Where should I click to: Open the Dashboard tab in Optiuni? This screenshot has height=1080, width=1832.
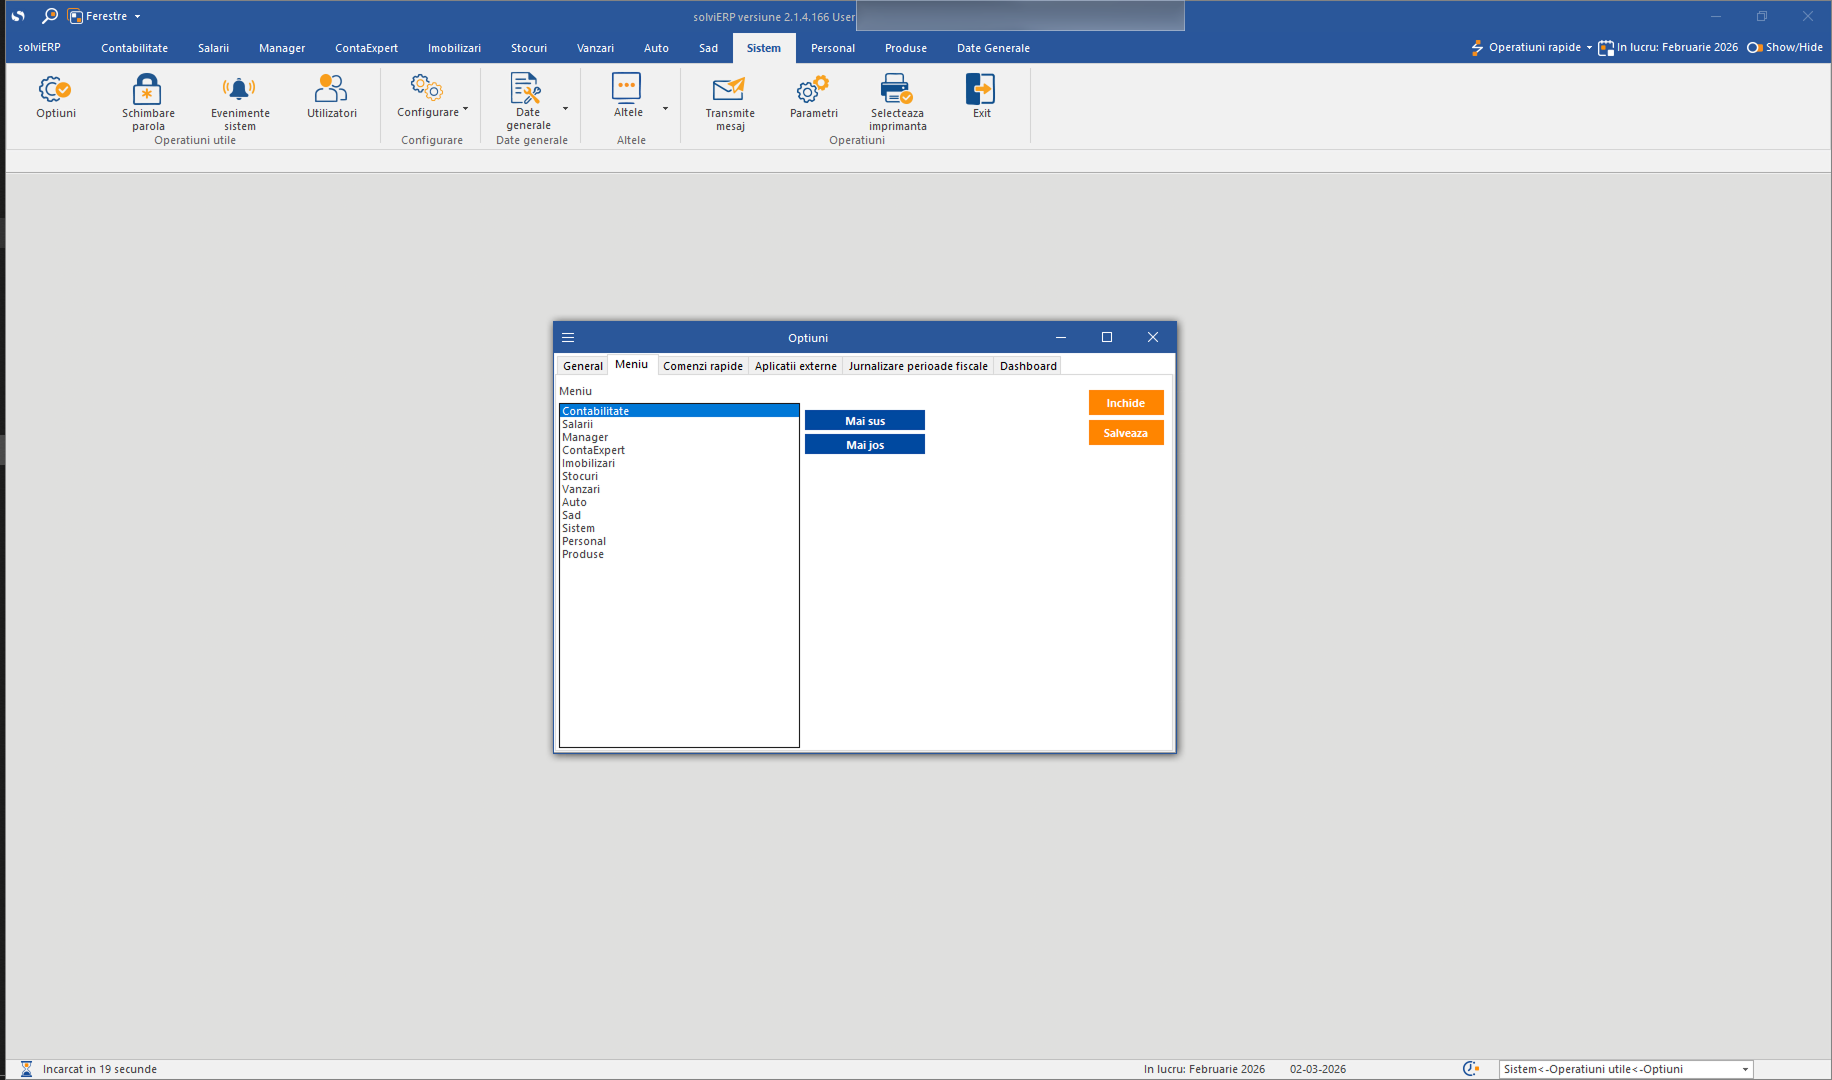[1027, 366]
